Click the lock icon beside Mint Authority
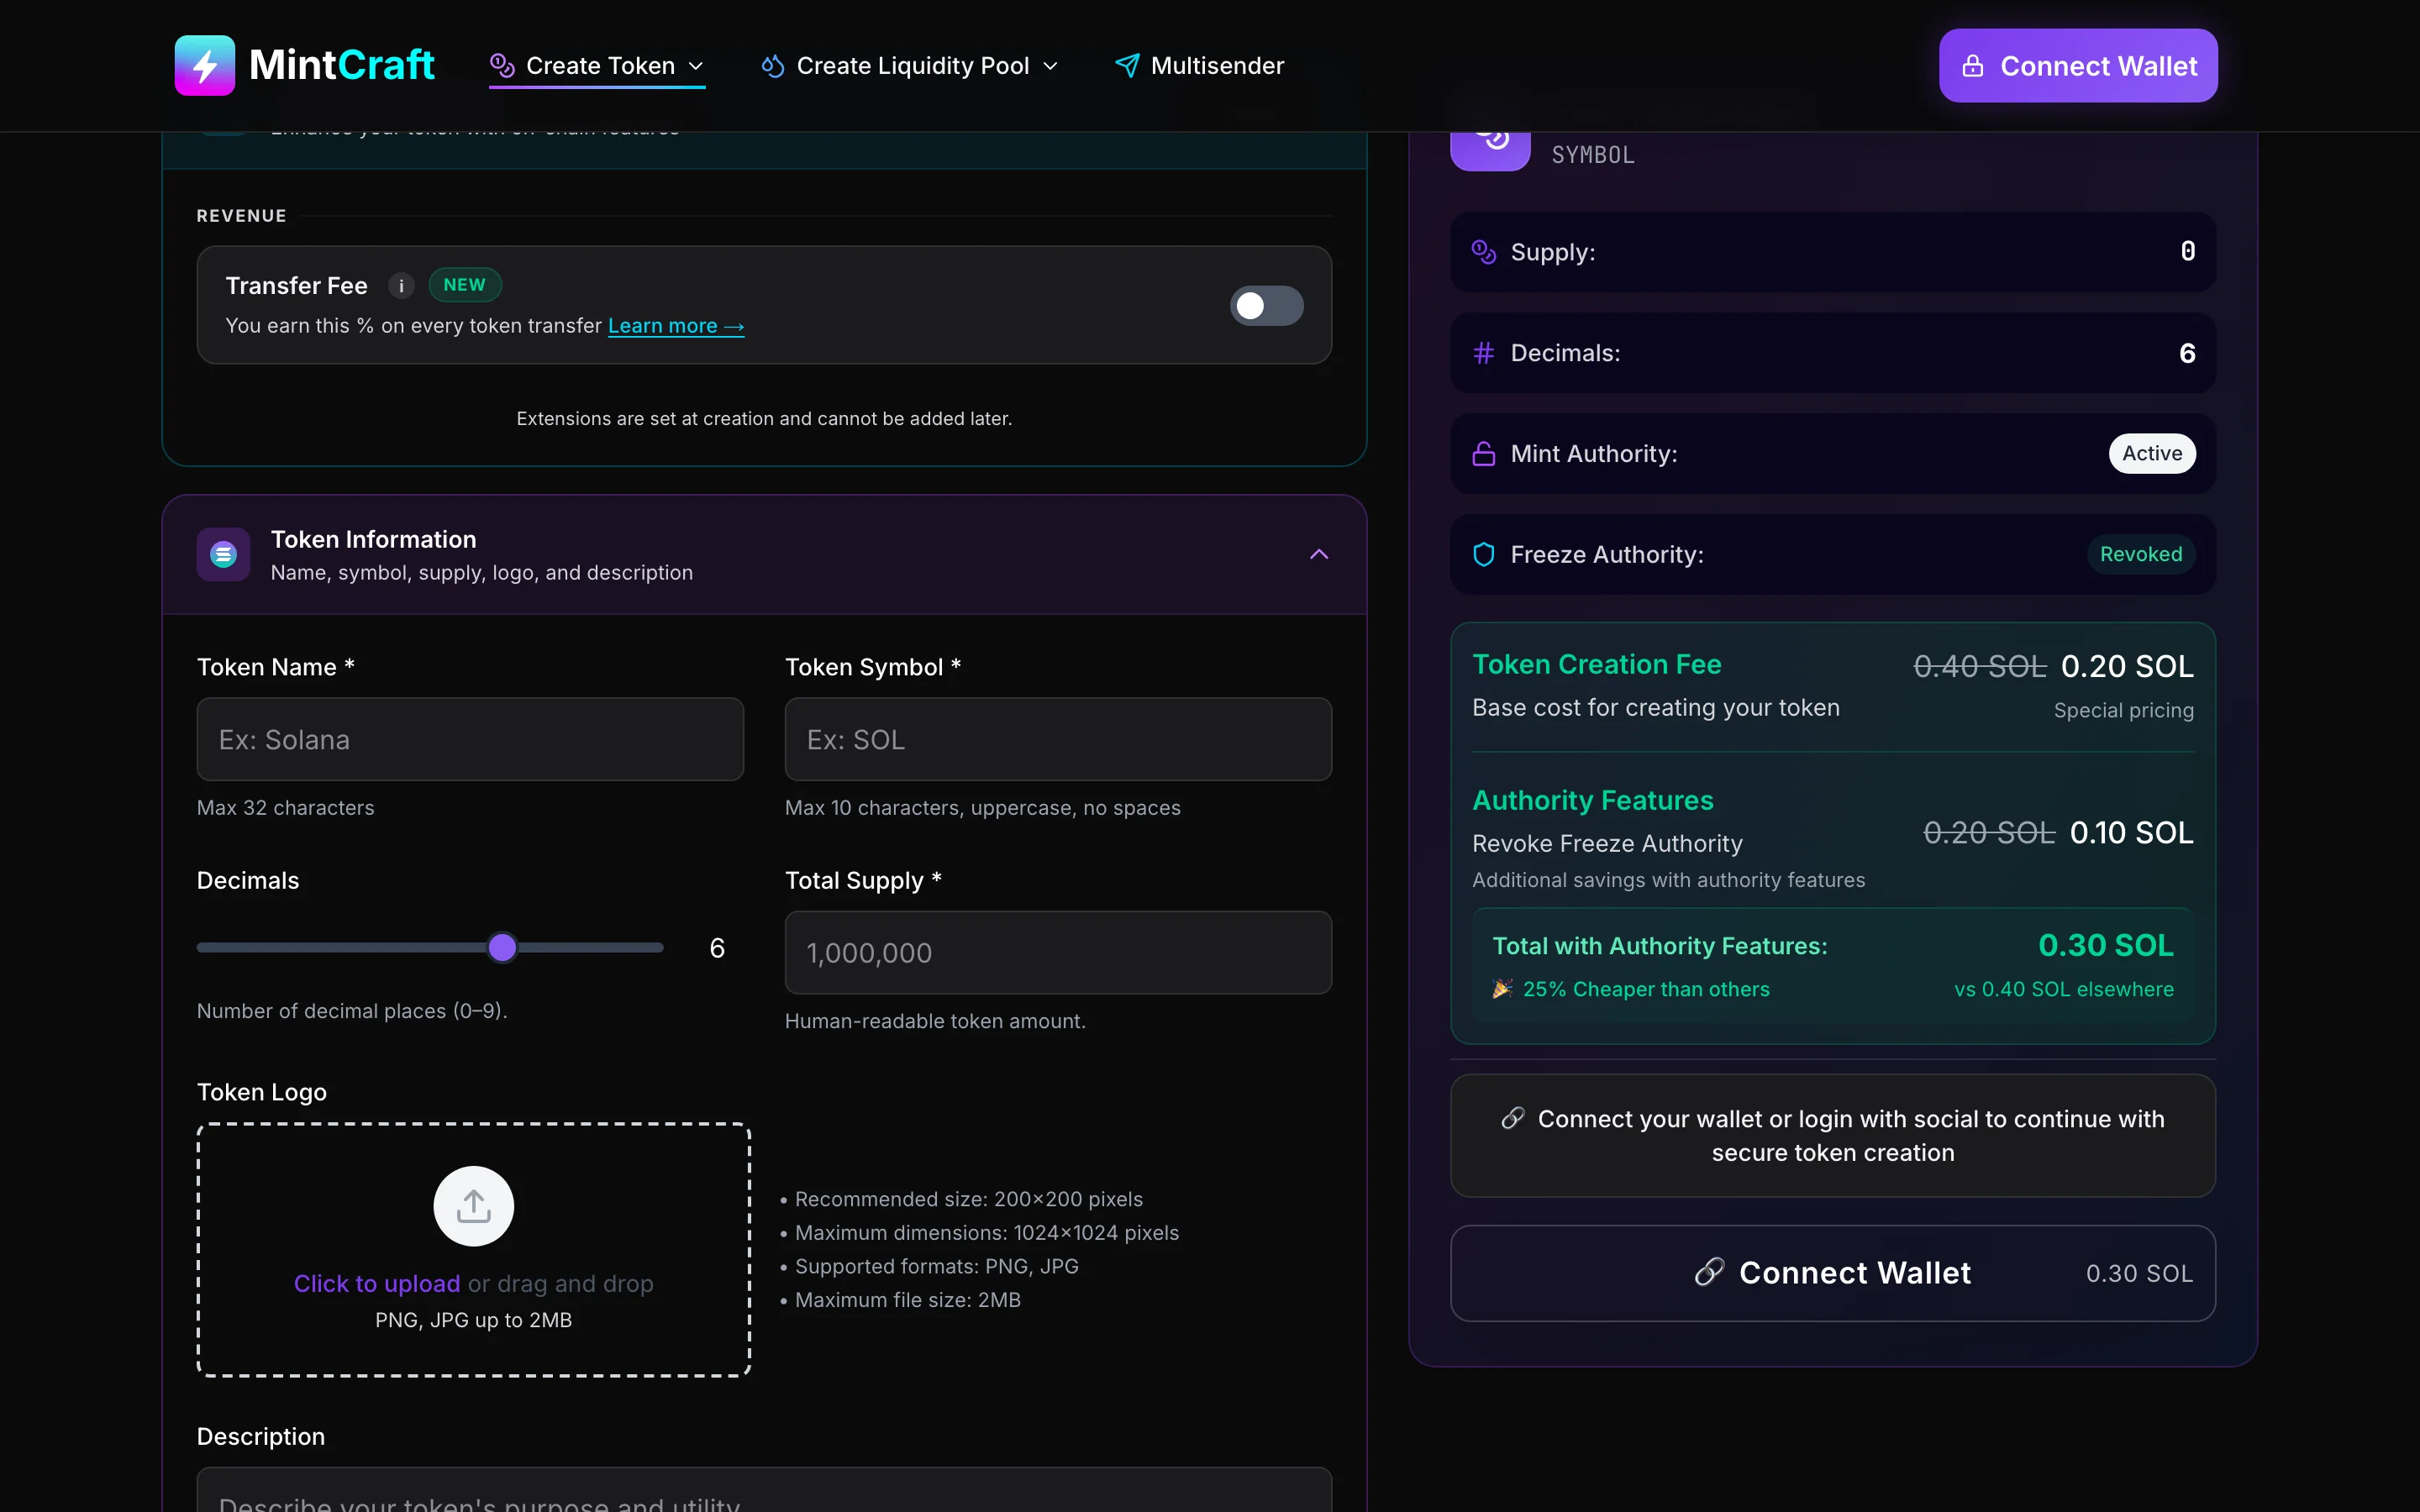 [x=1483, y=453]
